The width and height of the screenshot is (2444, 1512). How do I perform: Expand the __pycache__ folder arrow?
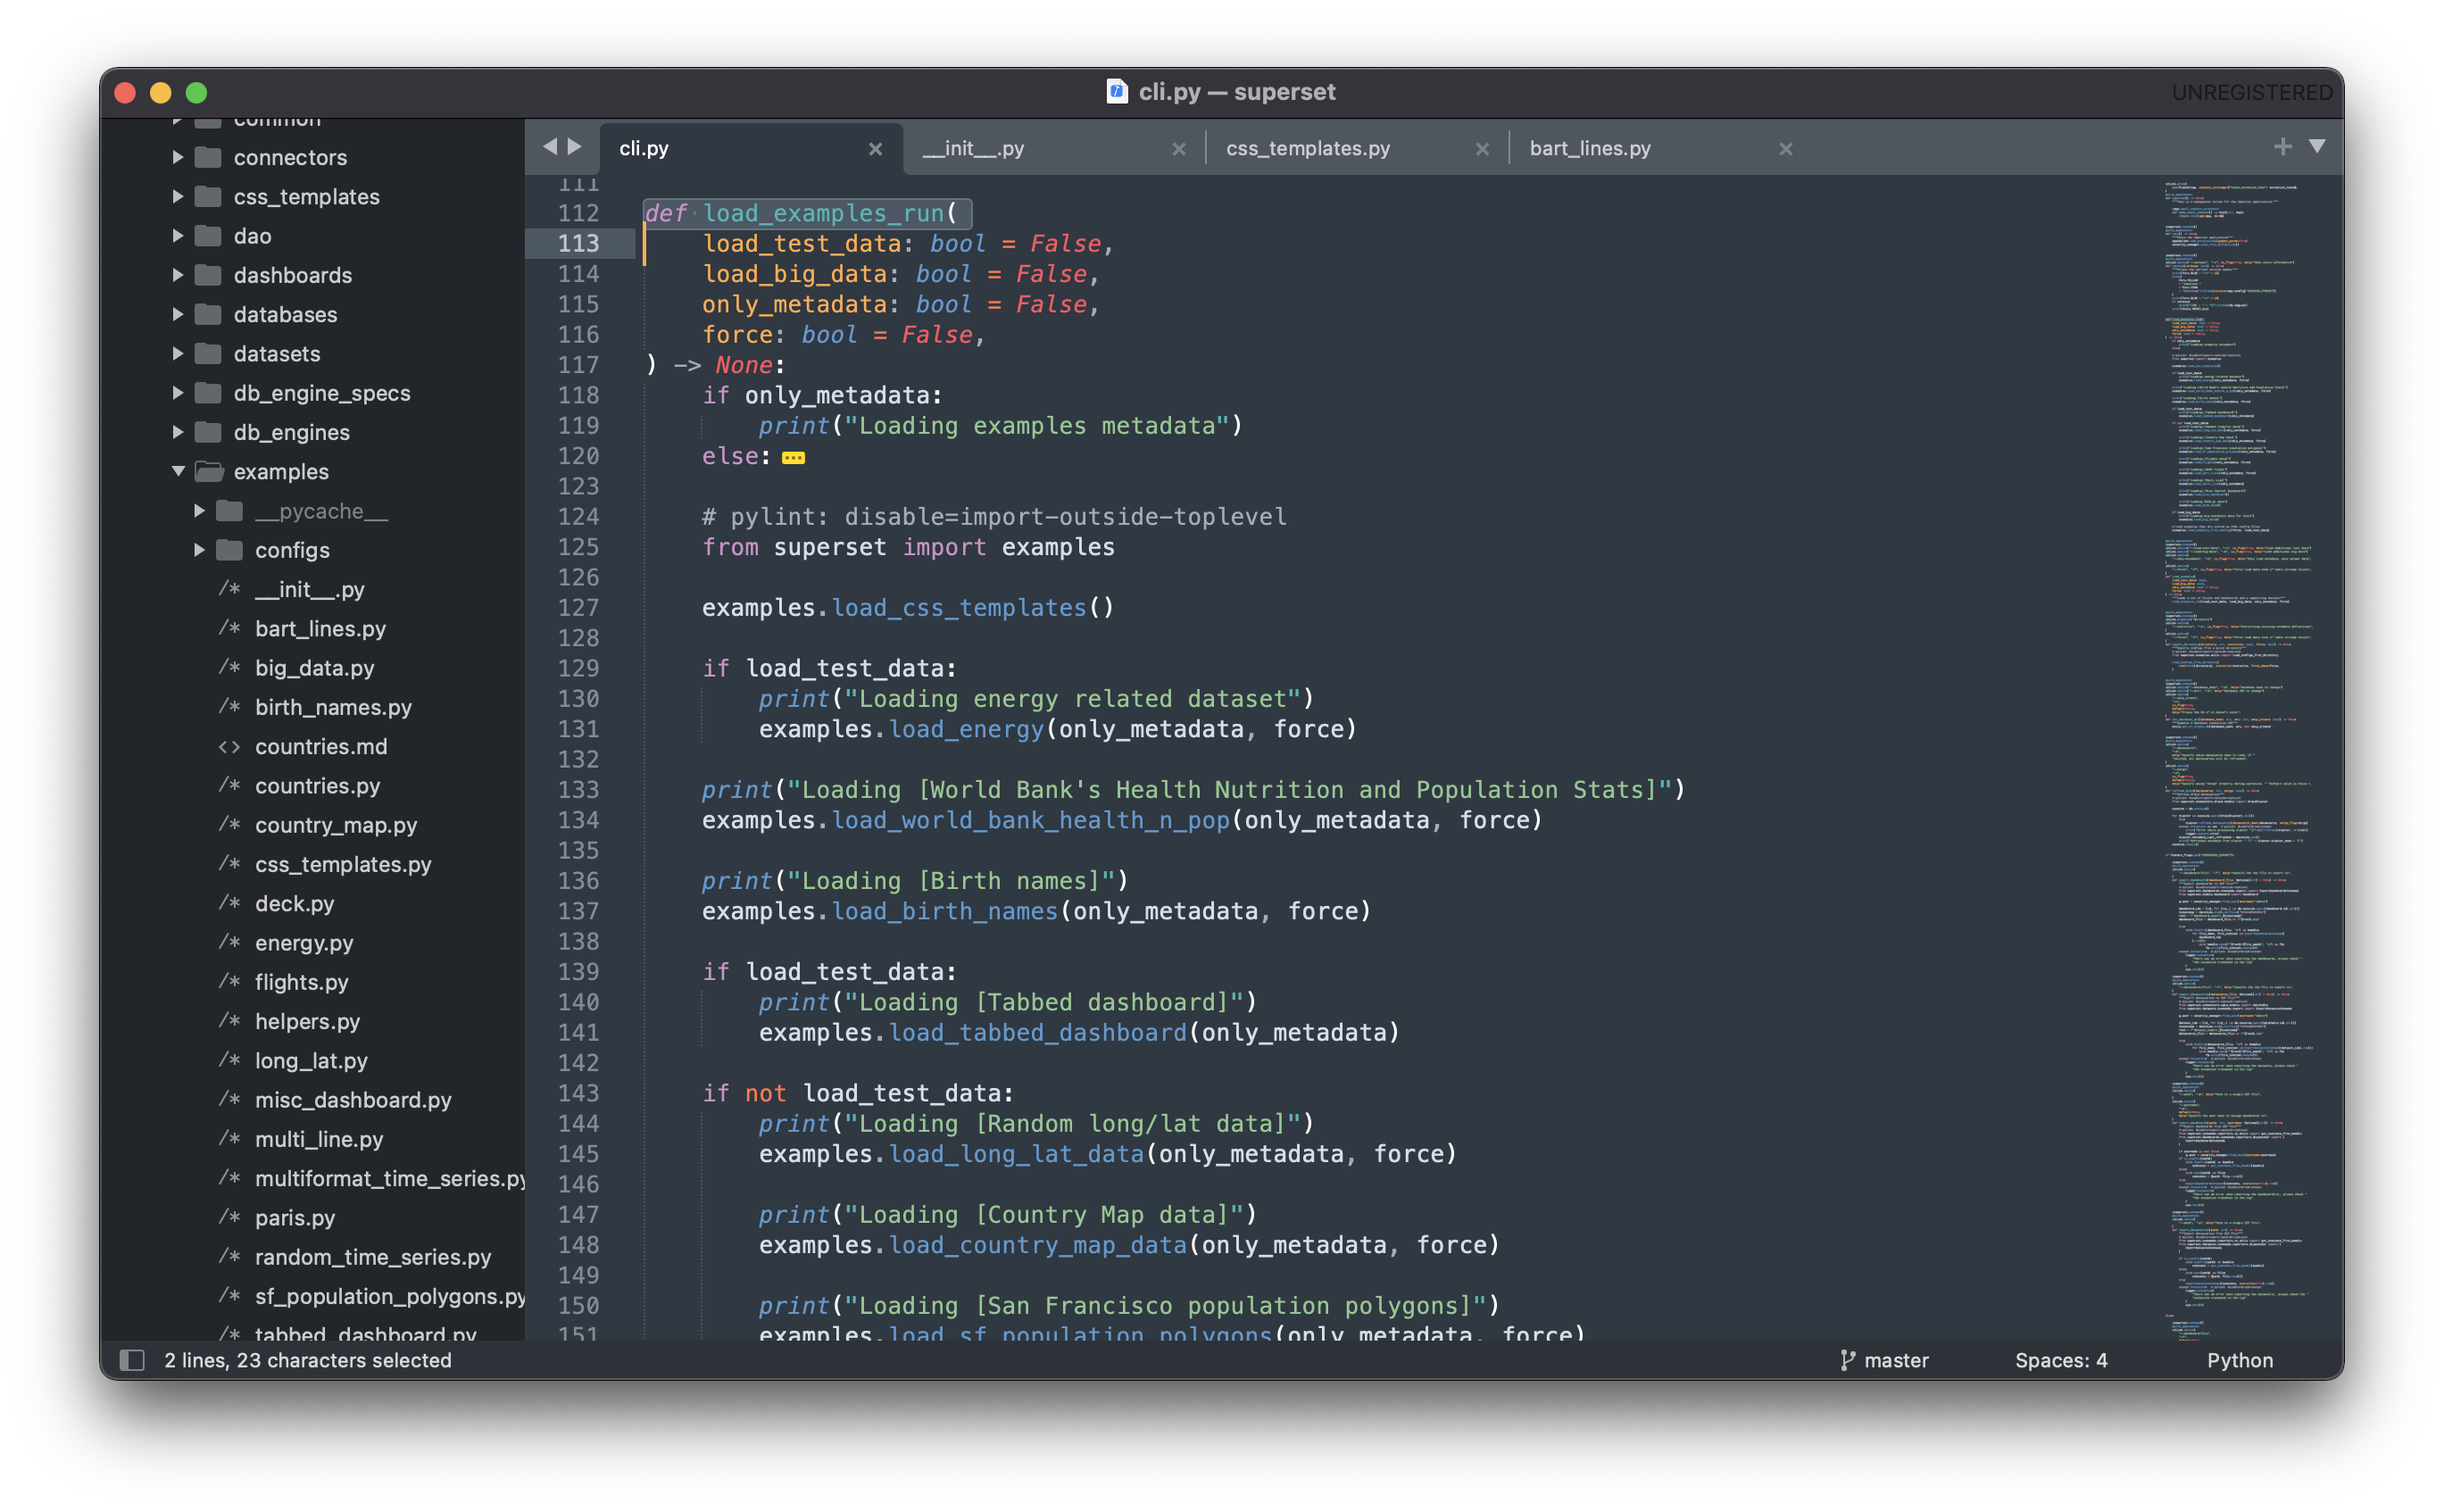(x=199, y=511)
